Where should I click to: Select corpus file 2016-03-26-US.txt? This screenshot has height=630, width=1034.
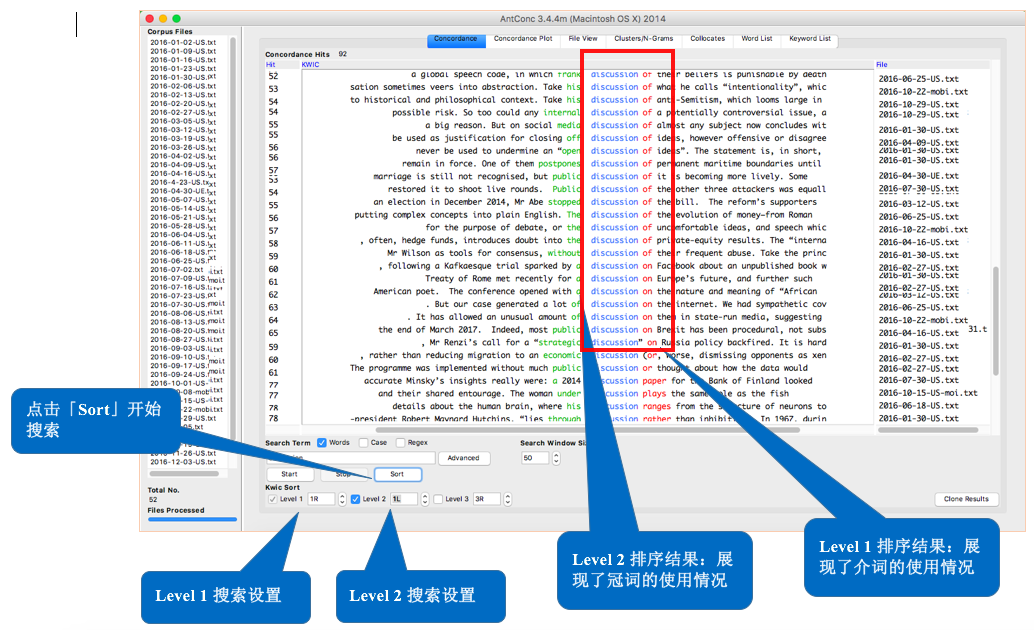(183, 147)
